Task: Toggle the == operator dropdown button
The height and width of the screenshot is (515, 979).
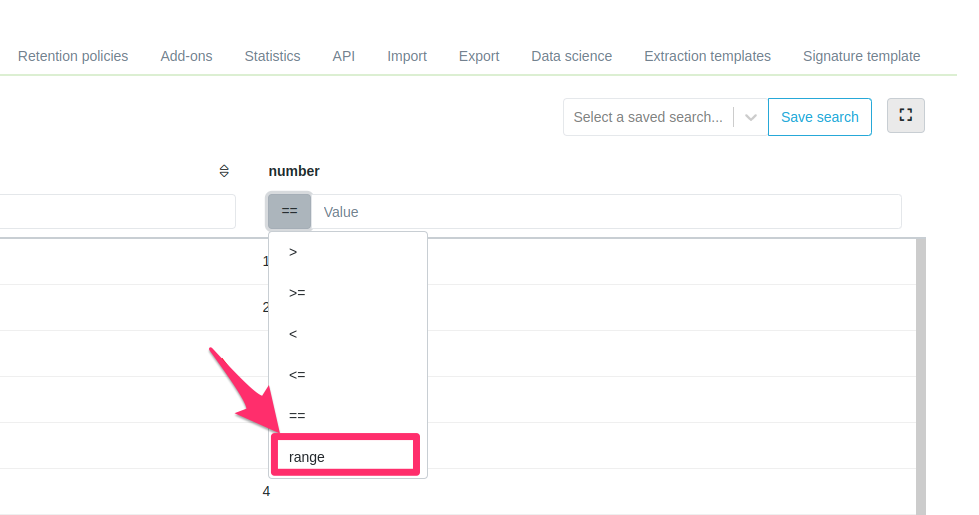Action: pyautogui.click(x=289, y=212)
